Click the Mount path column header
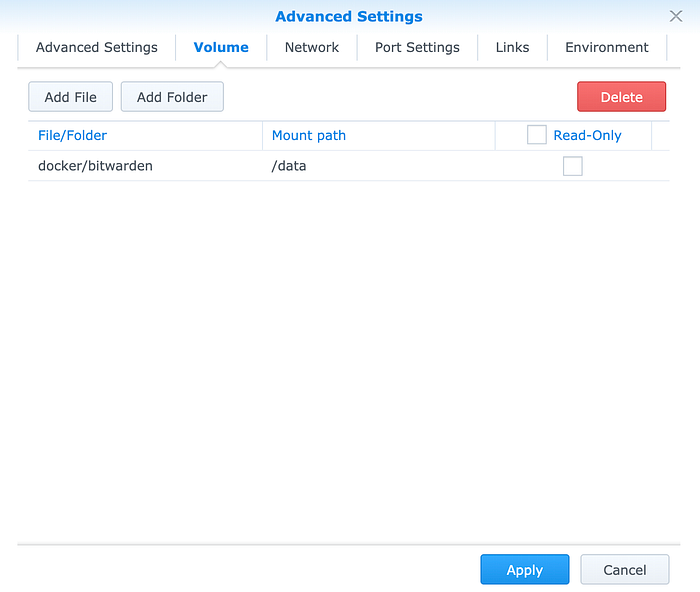The image size is (700, 592). point(309,135)
